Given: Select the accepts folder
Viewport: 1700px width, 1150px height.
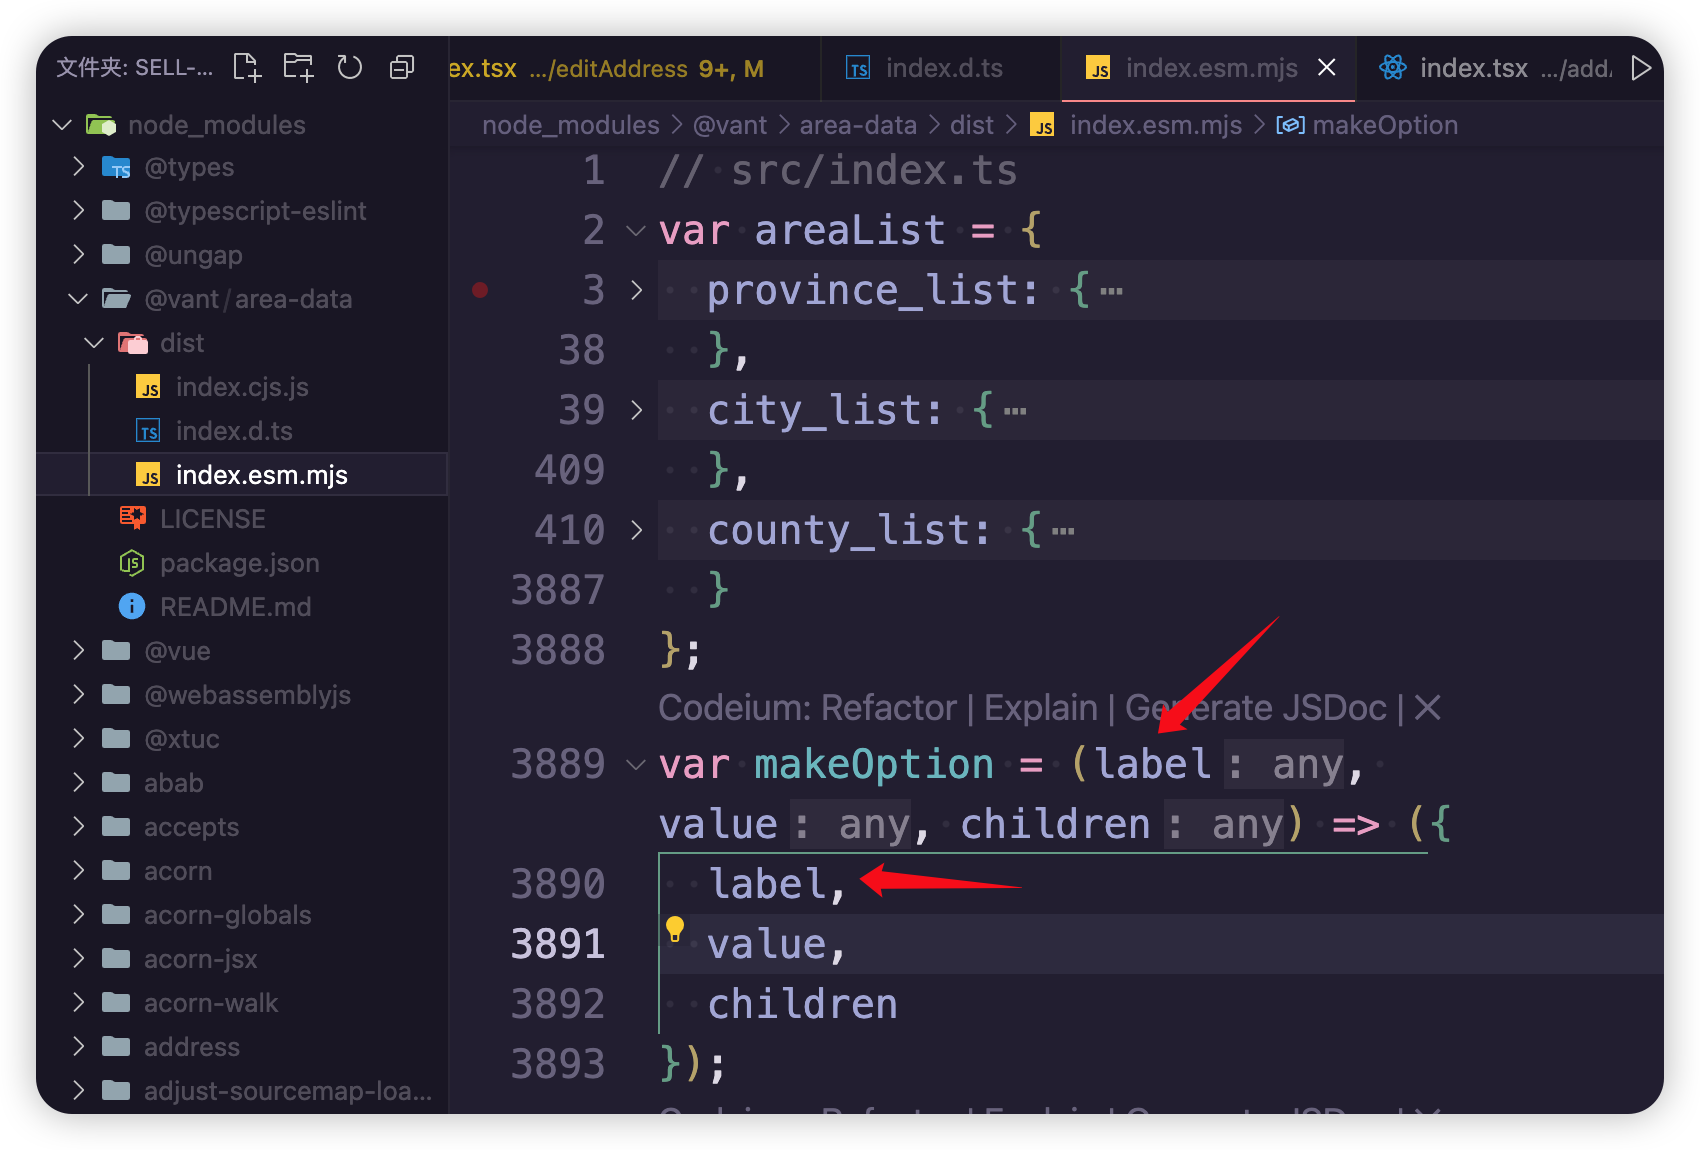Looking at the screenshot, I should pos(242,827).
